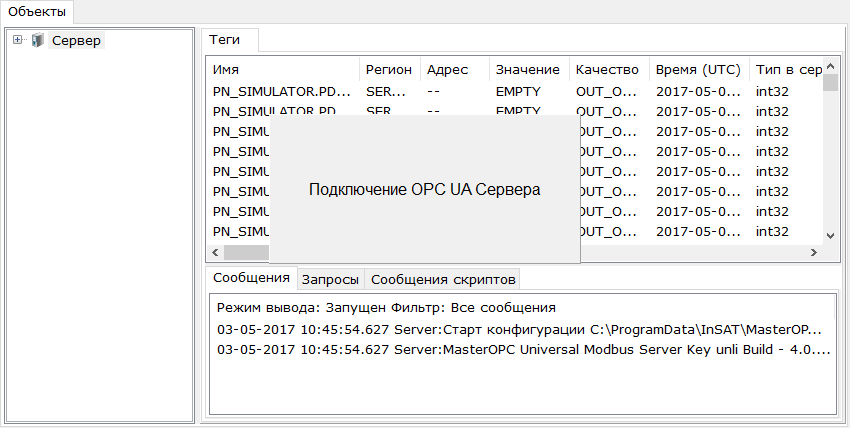Click tag table scroll down arrow

tap(830, 236)
